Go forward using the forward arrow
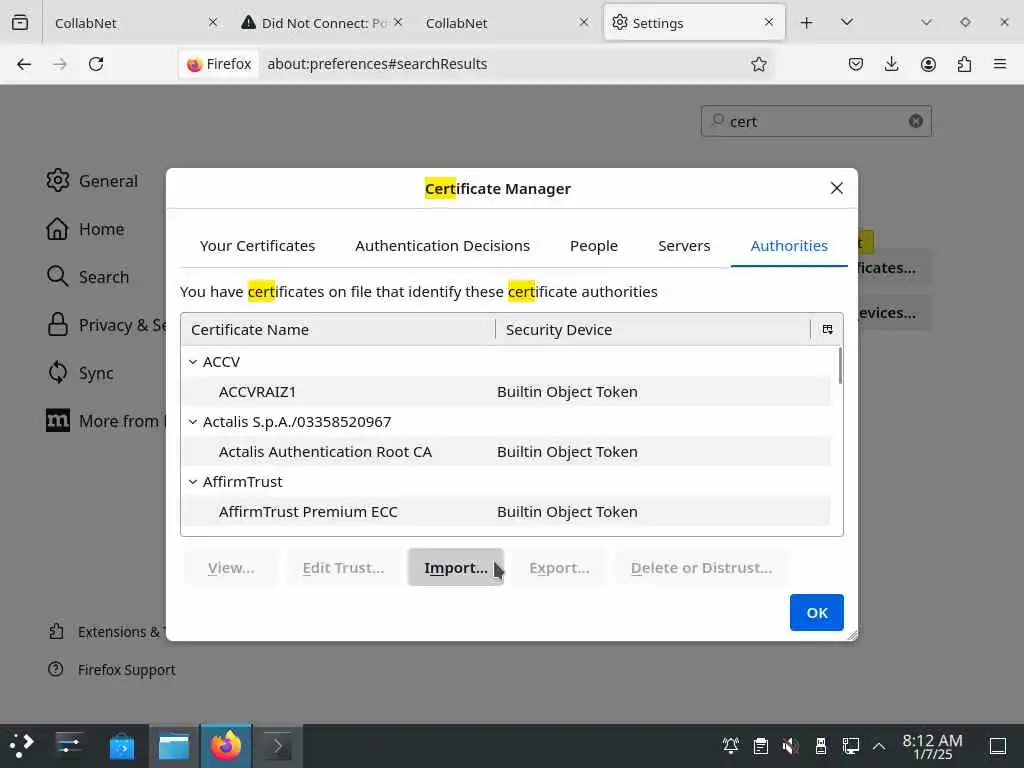This screenshot has width=1024, height=768. (x=60, y=64)
